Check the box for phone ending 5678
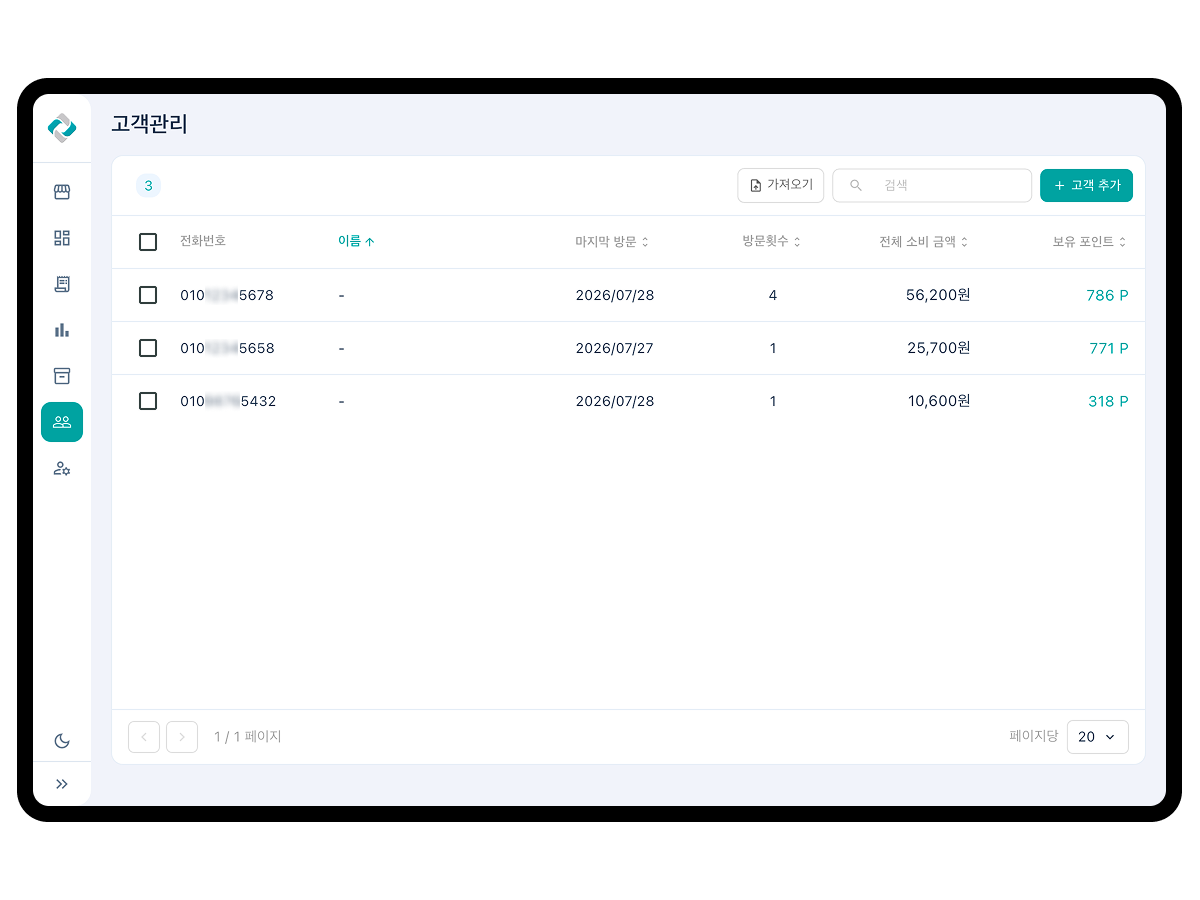Image resolution: width=1200 pixels, height=900 pixels. point(148,295)
